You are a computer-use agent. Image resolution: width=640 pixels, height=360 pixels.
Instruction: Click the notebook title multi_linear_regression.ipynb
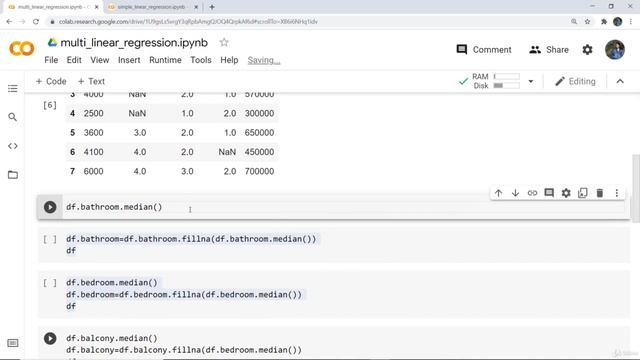pos(134,42)
